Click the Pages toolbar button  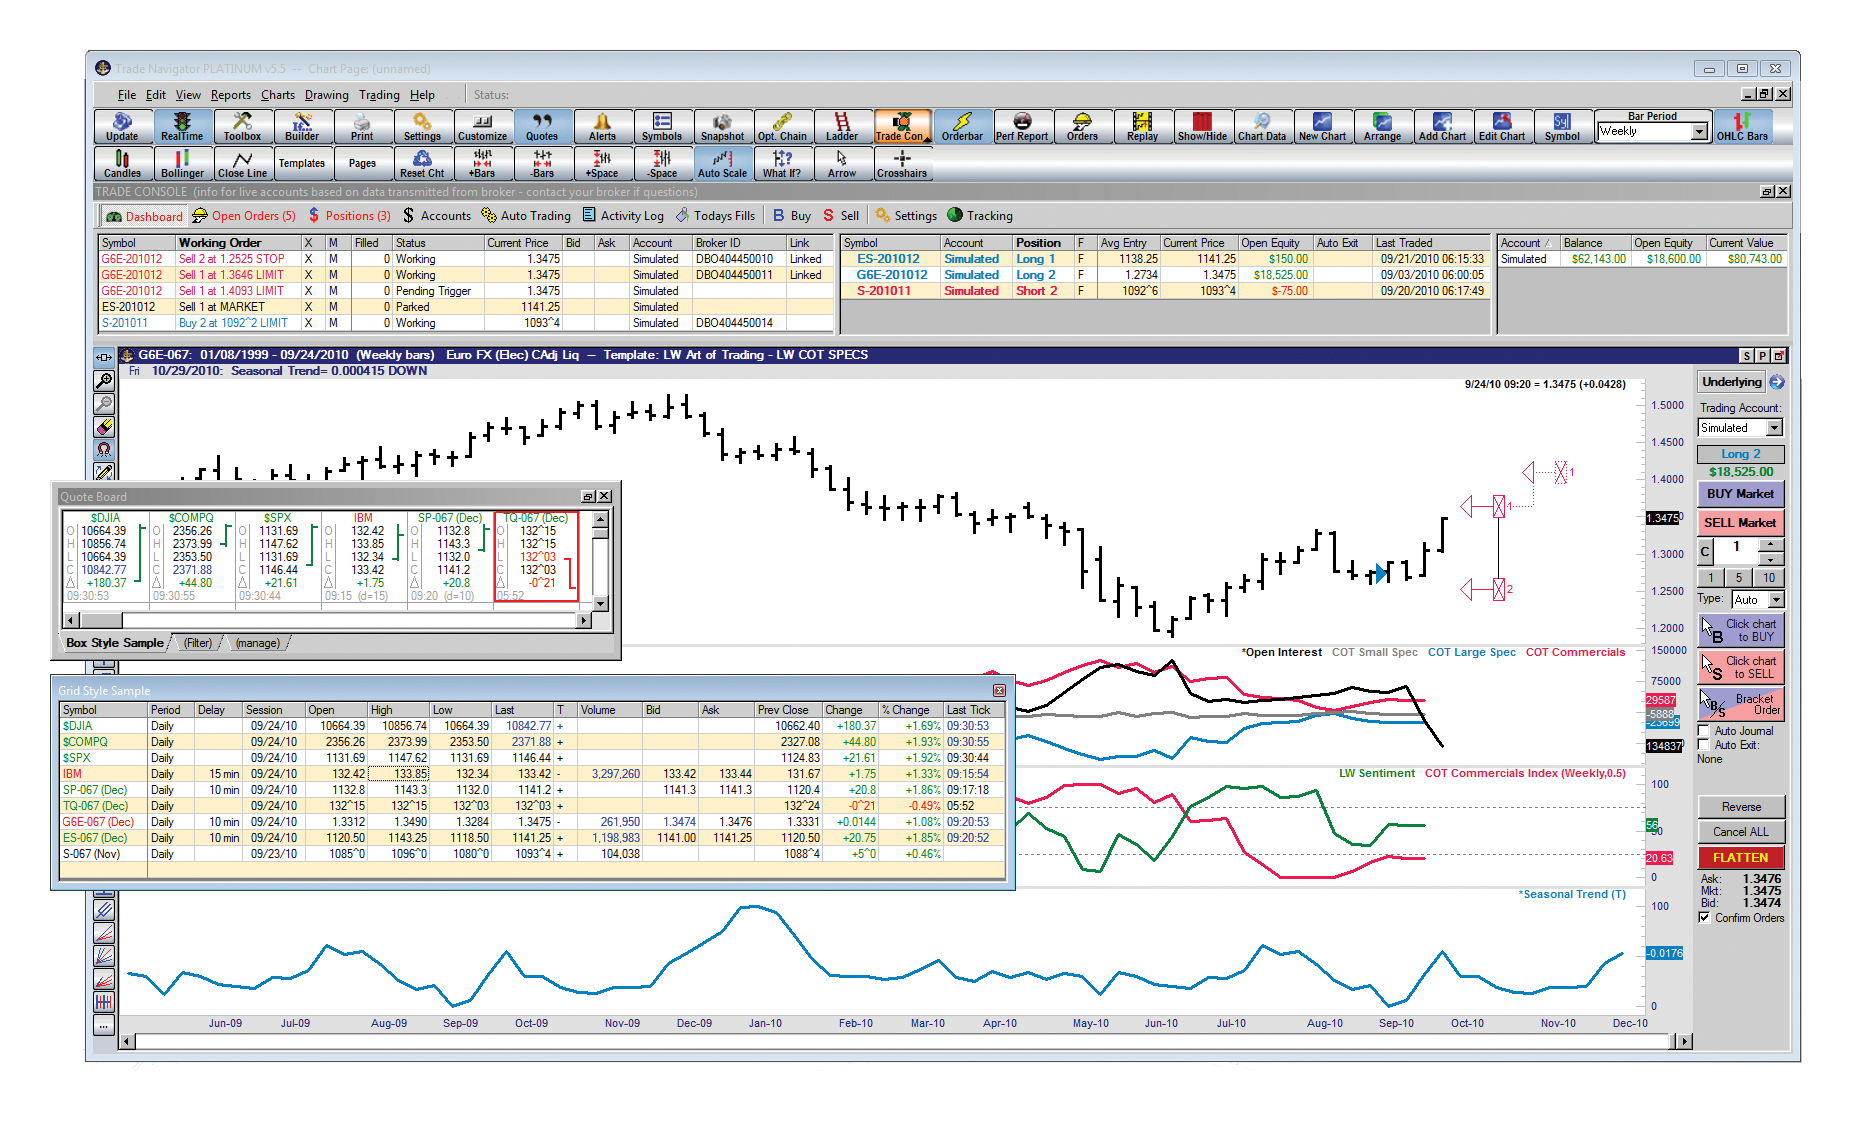[362, 164]
